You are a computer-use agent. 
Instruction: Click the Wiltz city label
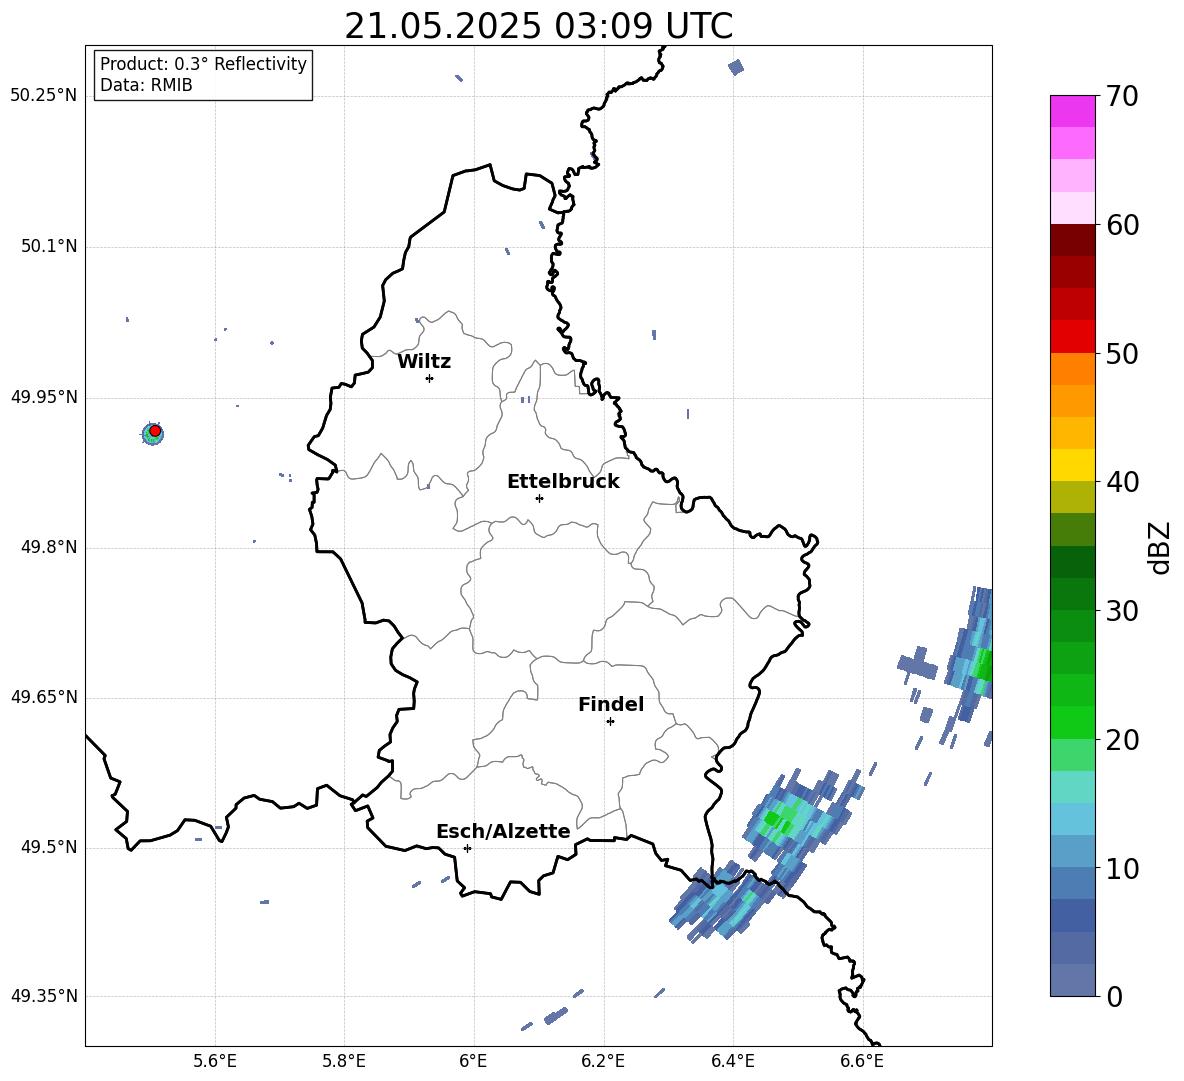[x=424, y=362]
